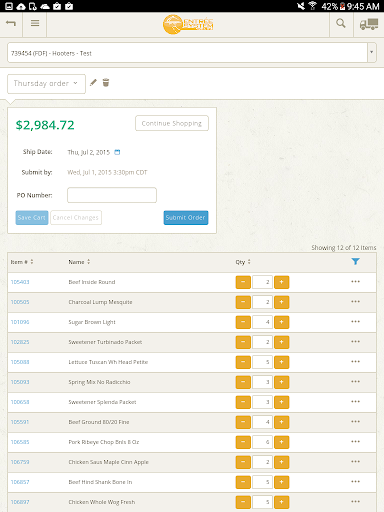Open options menu for Charcoal Lump Mesquite
The height and width of the screenshot is (512, 384).
[355, 302]
